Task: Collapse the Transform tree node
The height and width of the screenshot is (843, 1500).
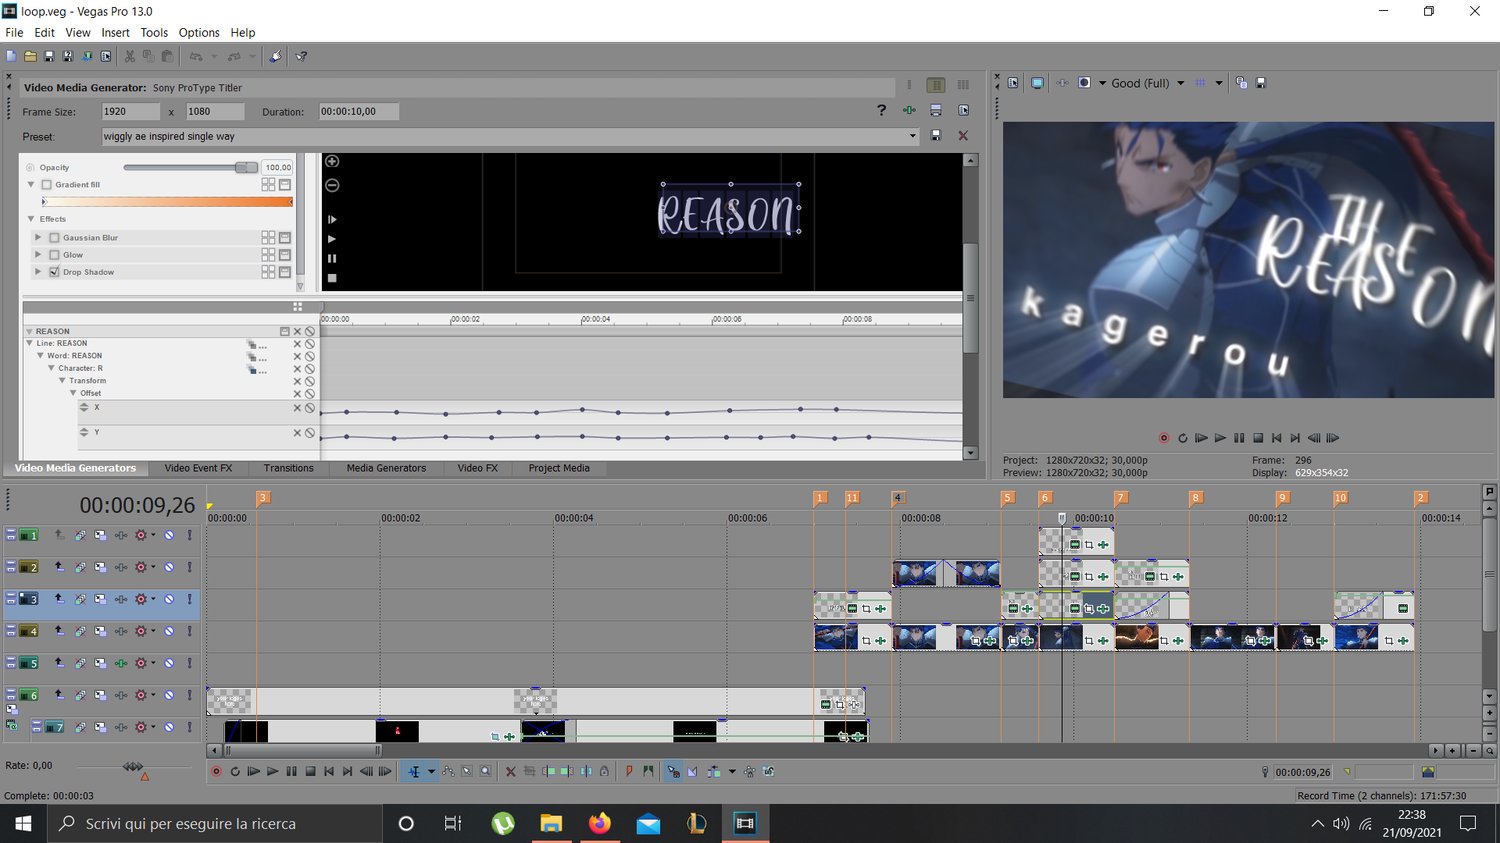Action: click(62, 380)
